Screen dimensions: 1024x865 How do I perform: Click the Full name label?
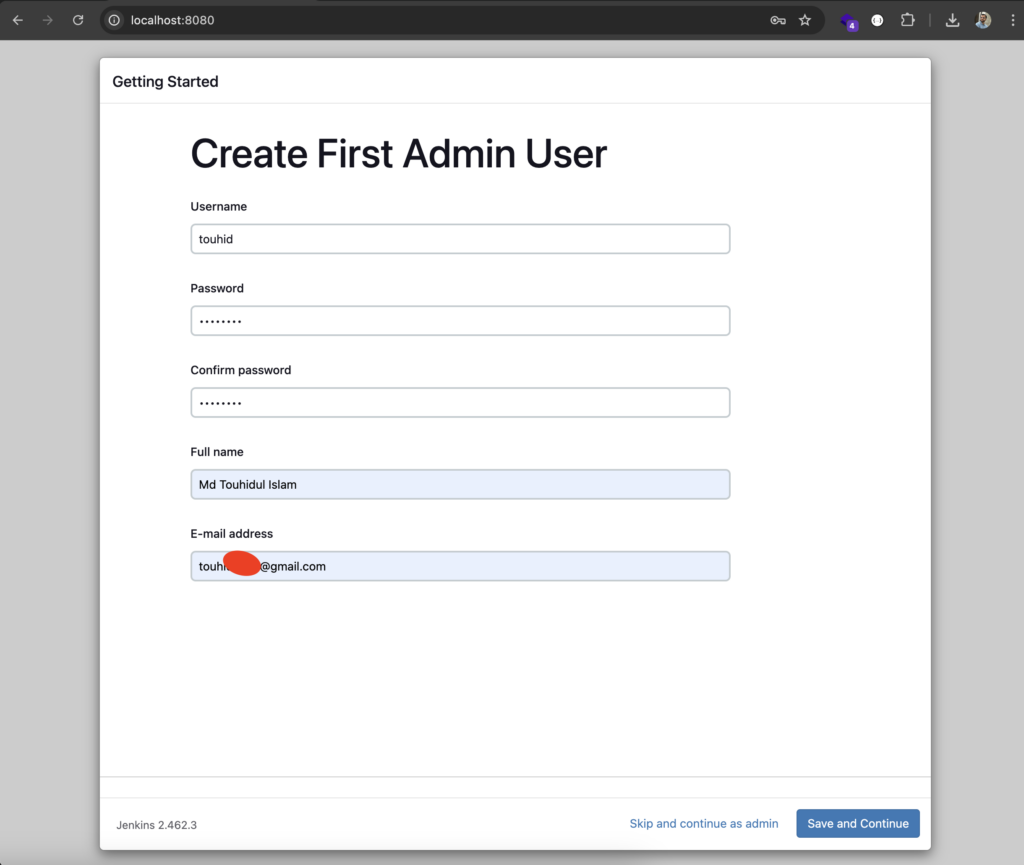click(217, 452)
